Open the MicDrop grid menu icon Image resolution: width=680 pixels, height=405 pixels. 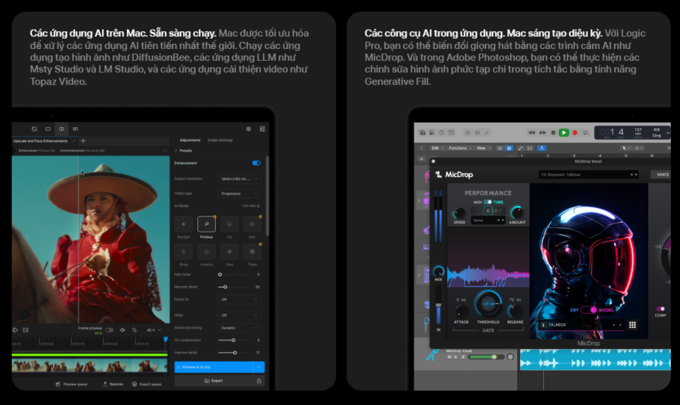pyautogui.click(x=632, y=325)
